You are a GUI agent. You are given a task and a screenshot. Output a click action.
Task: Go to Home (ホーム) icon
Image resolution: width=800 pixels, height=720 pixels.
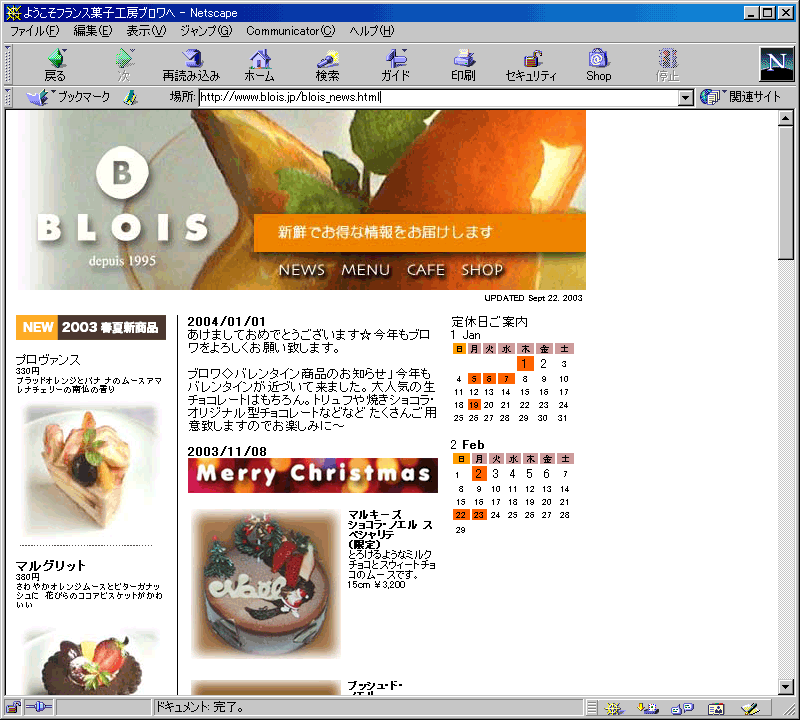coord(260,65)
